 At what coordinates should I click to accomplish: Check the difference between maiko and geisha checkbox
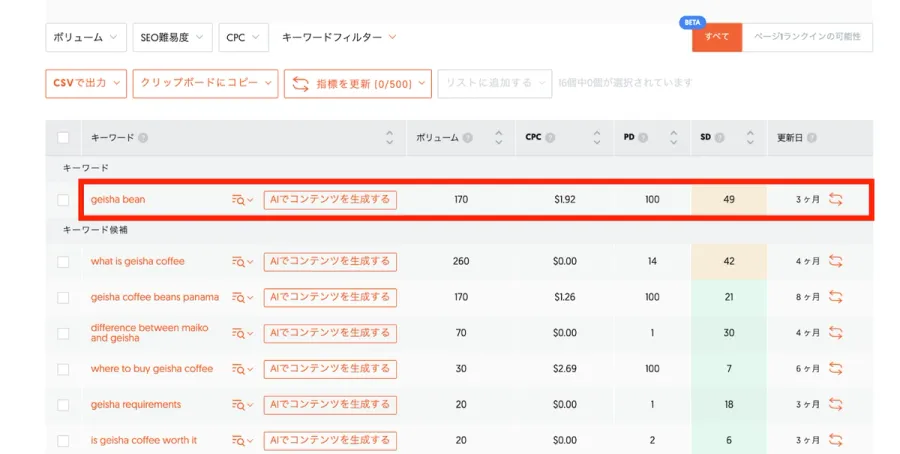63,333
